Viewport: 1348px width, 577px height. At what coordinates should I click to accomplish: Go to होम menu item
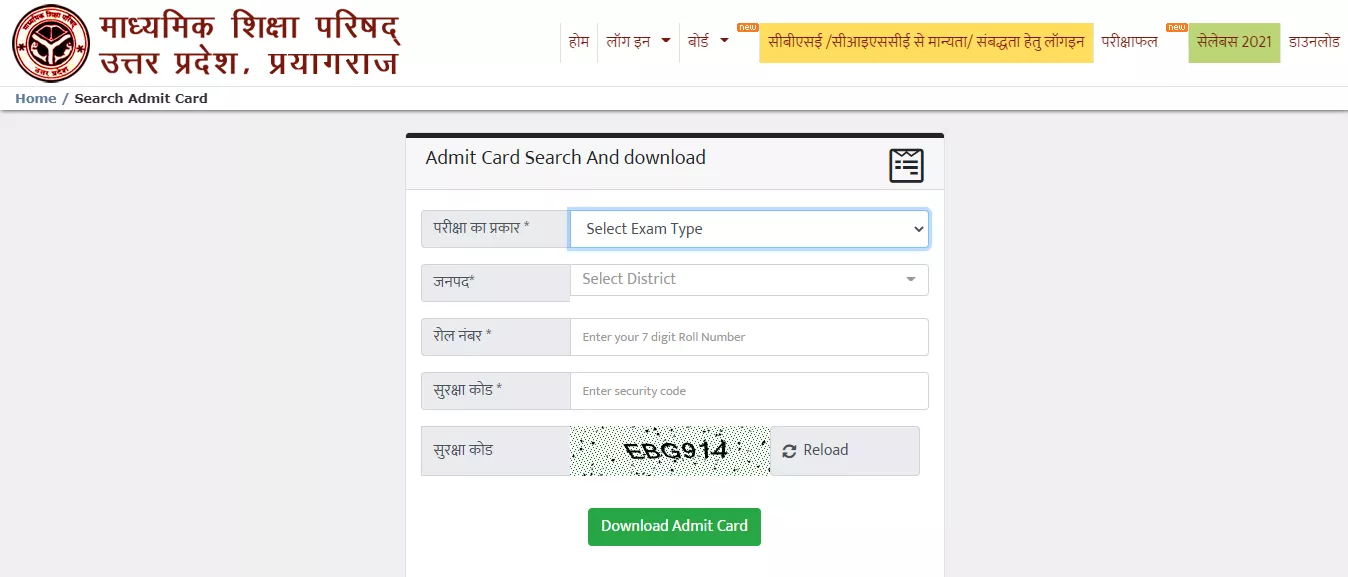(x=578, y=42)
